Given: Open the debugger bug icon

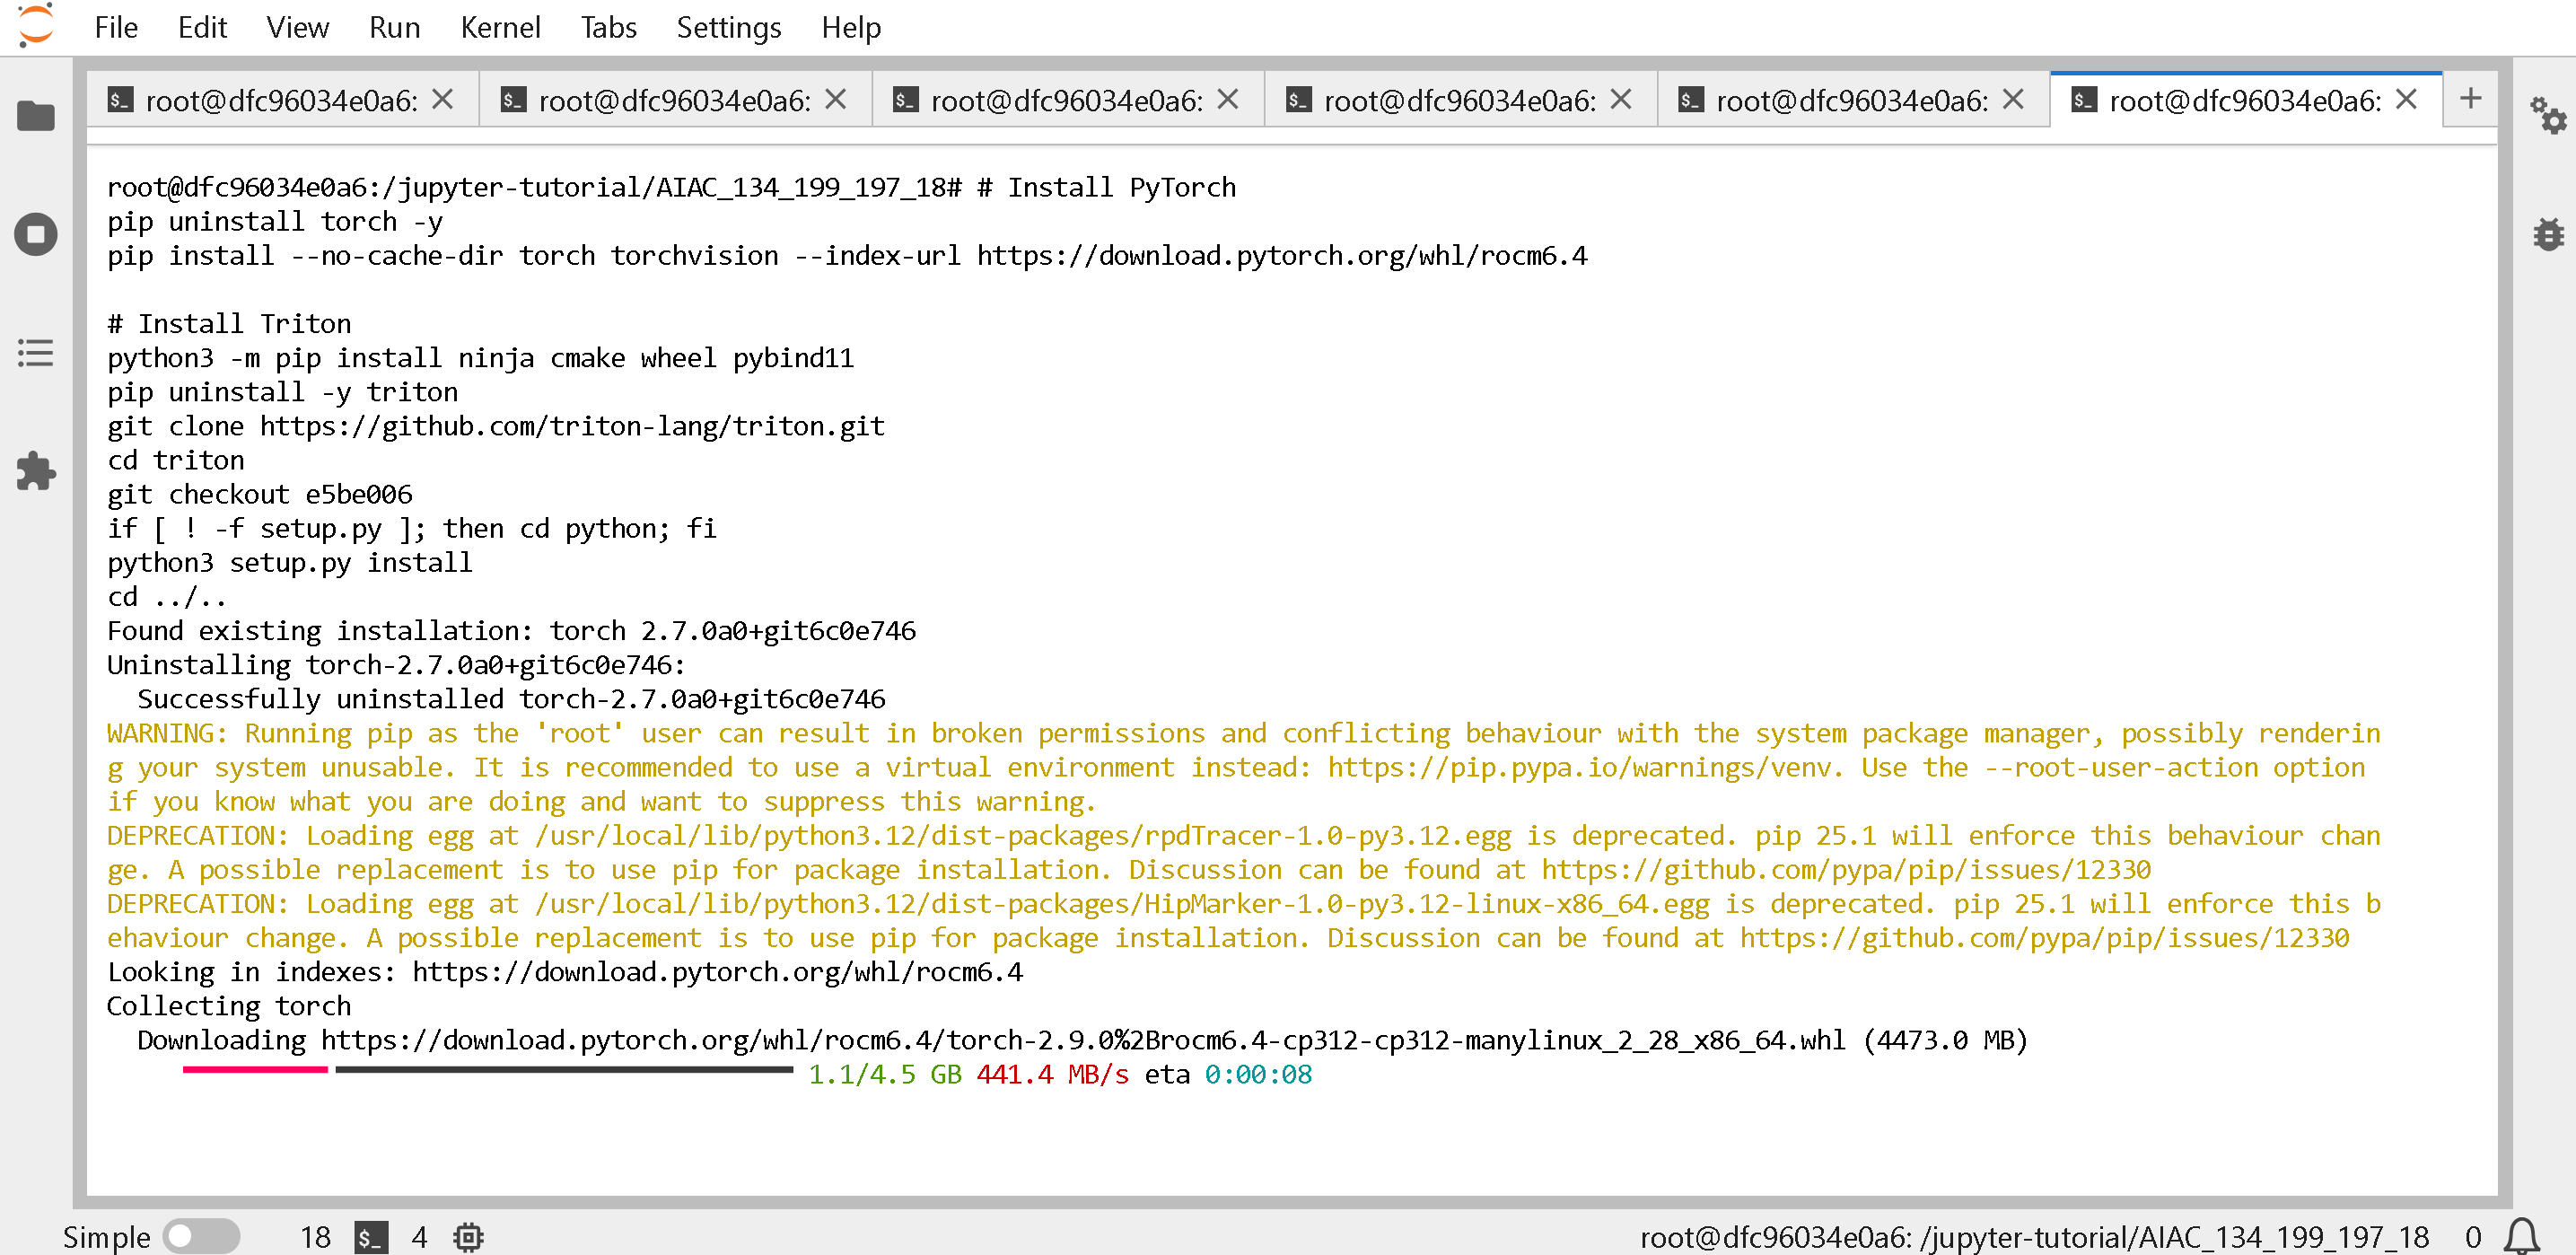Looking at the screenshot, I should click(x=2547, y=235).
